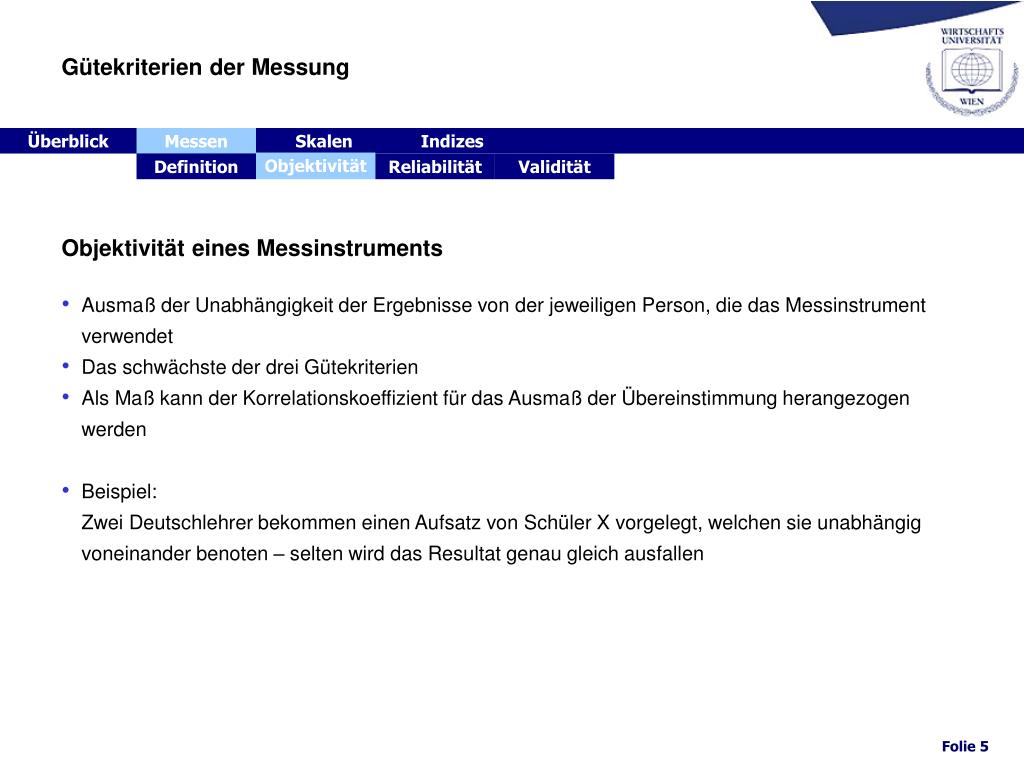Click the Beispiel: bullet label
The width and height of the screenshot is (1024, 768).
[120, 492]
